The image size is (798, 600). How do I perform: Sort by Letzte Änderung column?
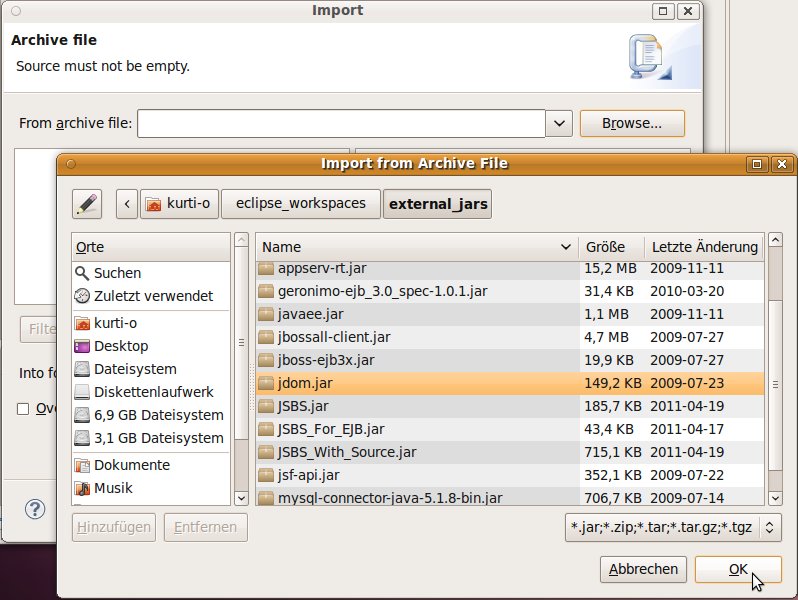[x=704, y=247]
